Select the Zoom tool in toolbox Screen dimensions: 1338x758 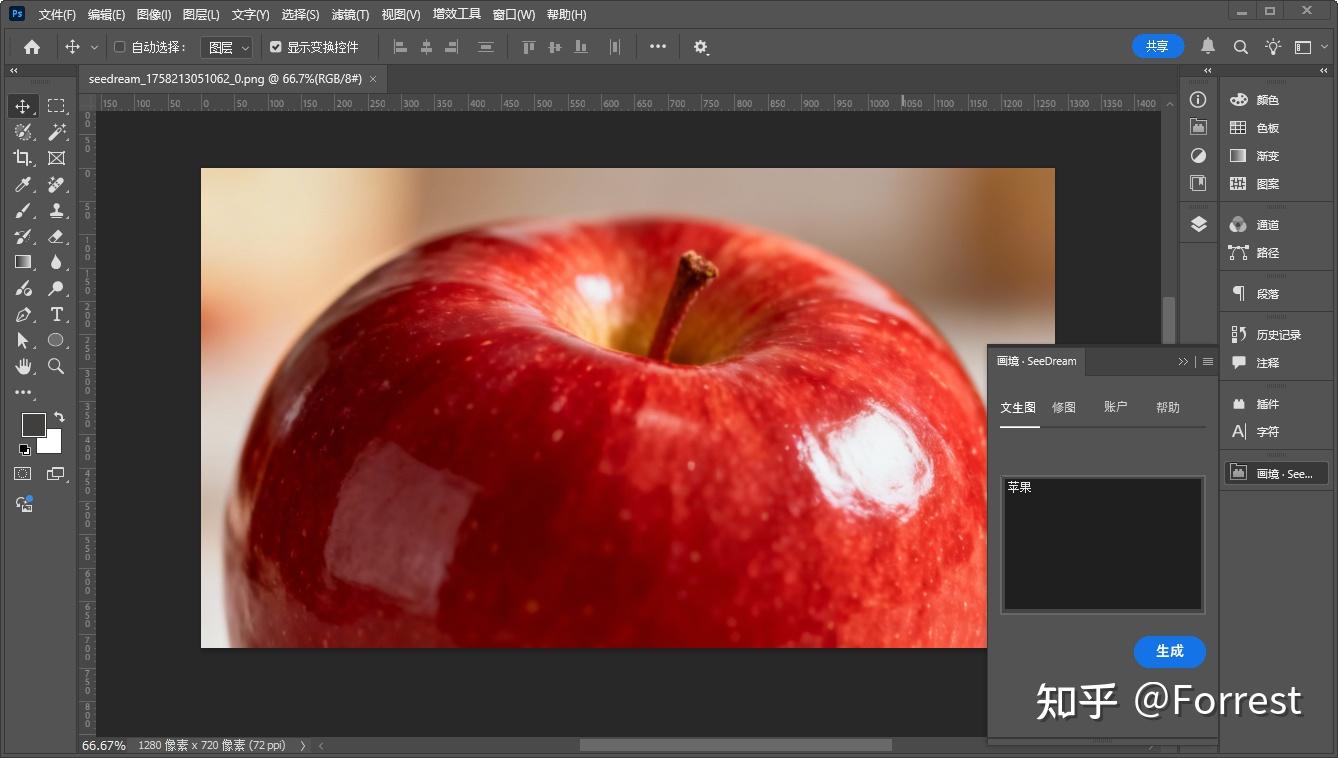click(x=57, y=366)
